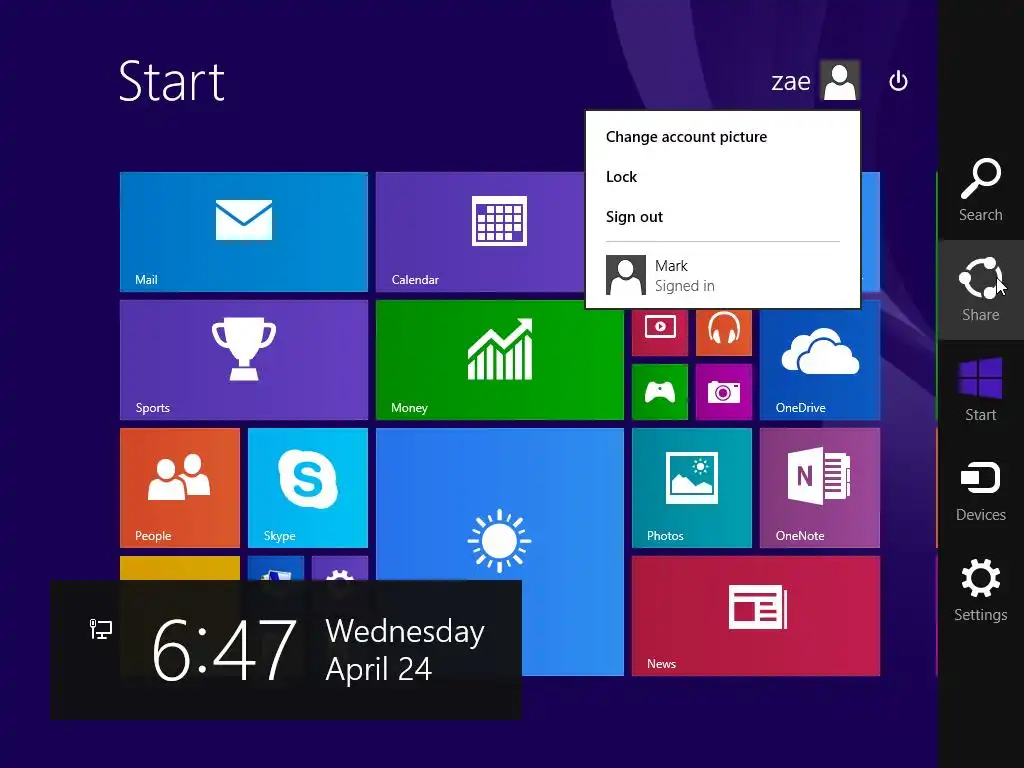Image resolution: width=1024 pixels, height=768 pixels.
Task: Open the Settings charm
Action: (980, 590)
